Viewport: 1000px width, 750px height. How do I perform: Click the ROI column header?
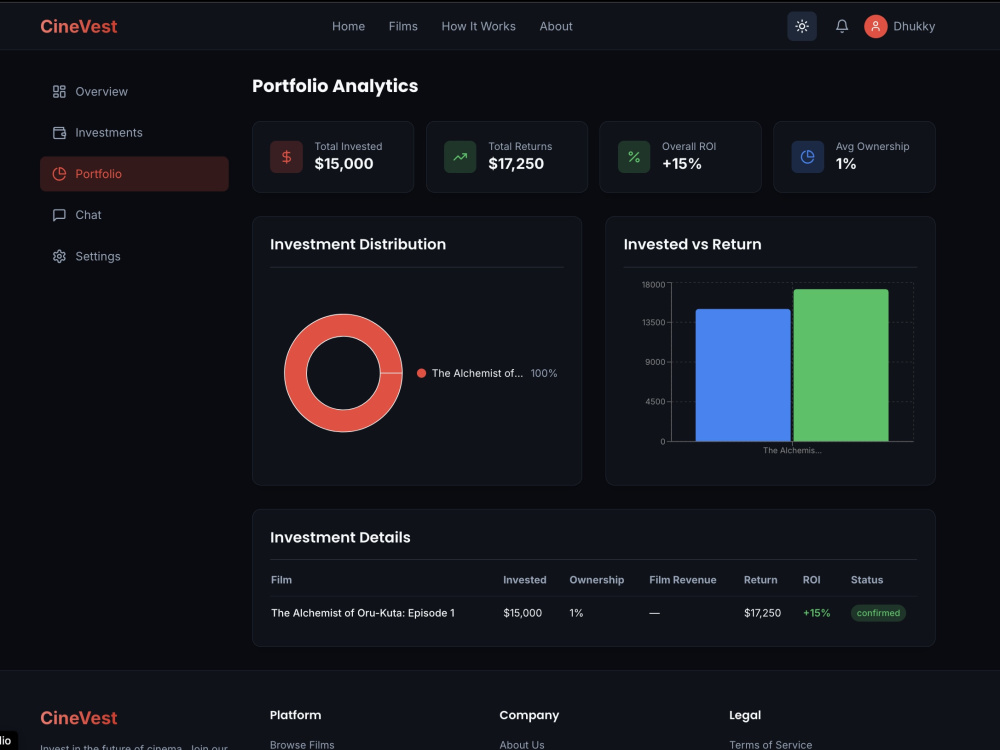click(x=811, y=580)
